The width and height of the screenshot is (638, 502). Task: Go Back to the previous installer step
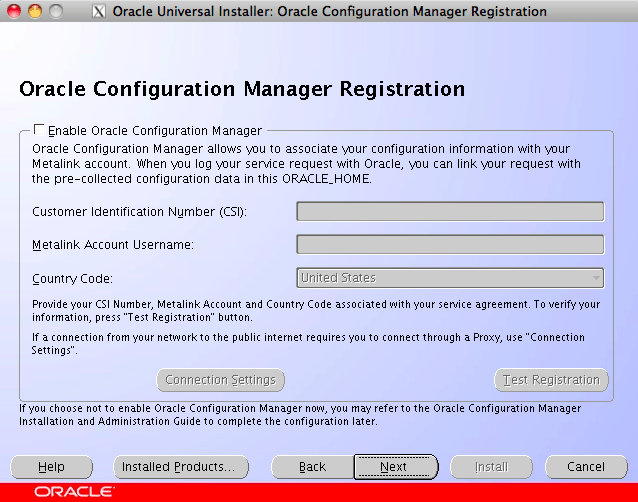(312, 467)
